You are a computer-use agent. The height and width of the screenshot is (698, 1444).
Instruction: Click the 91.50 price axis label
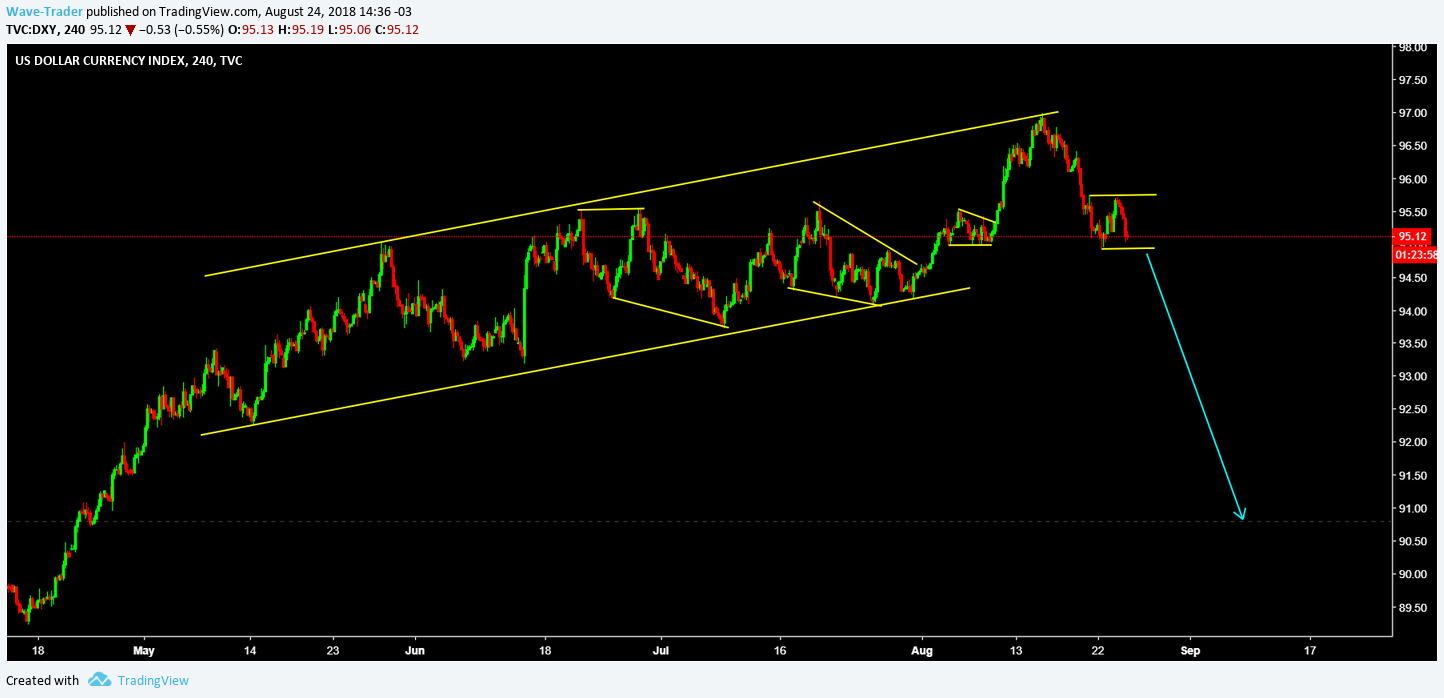click(x=1412, y=475)
